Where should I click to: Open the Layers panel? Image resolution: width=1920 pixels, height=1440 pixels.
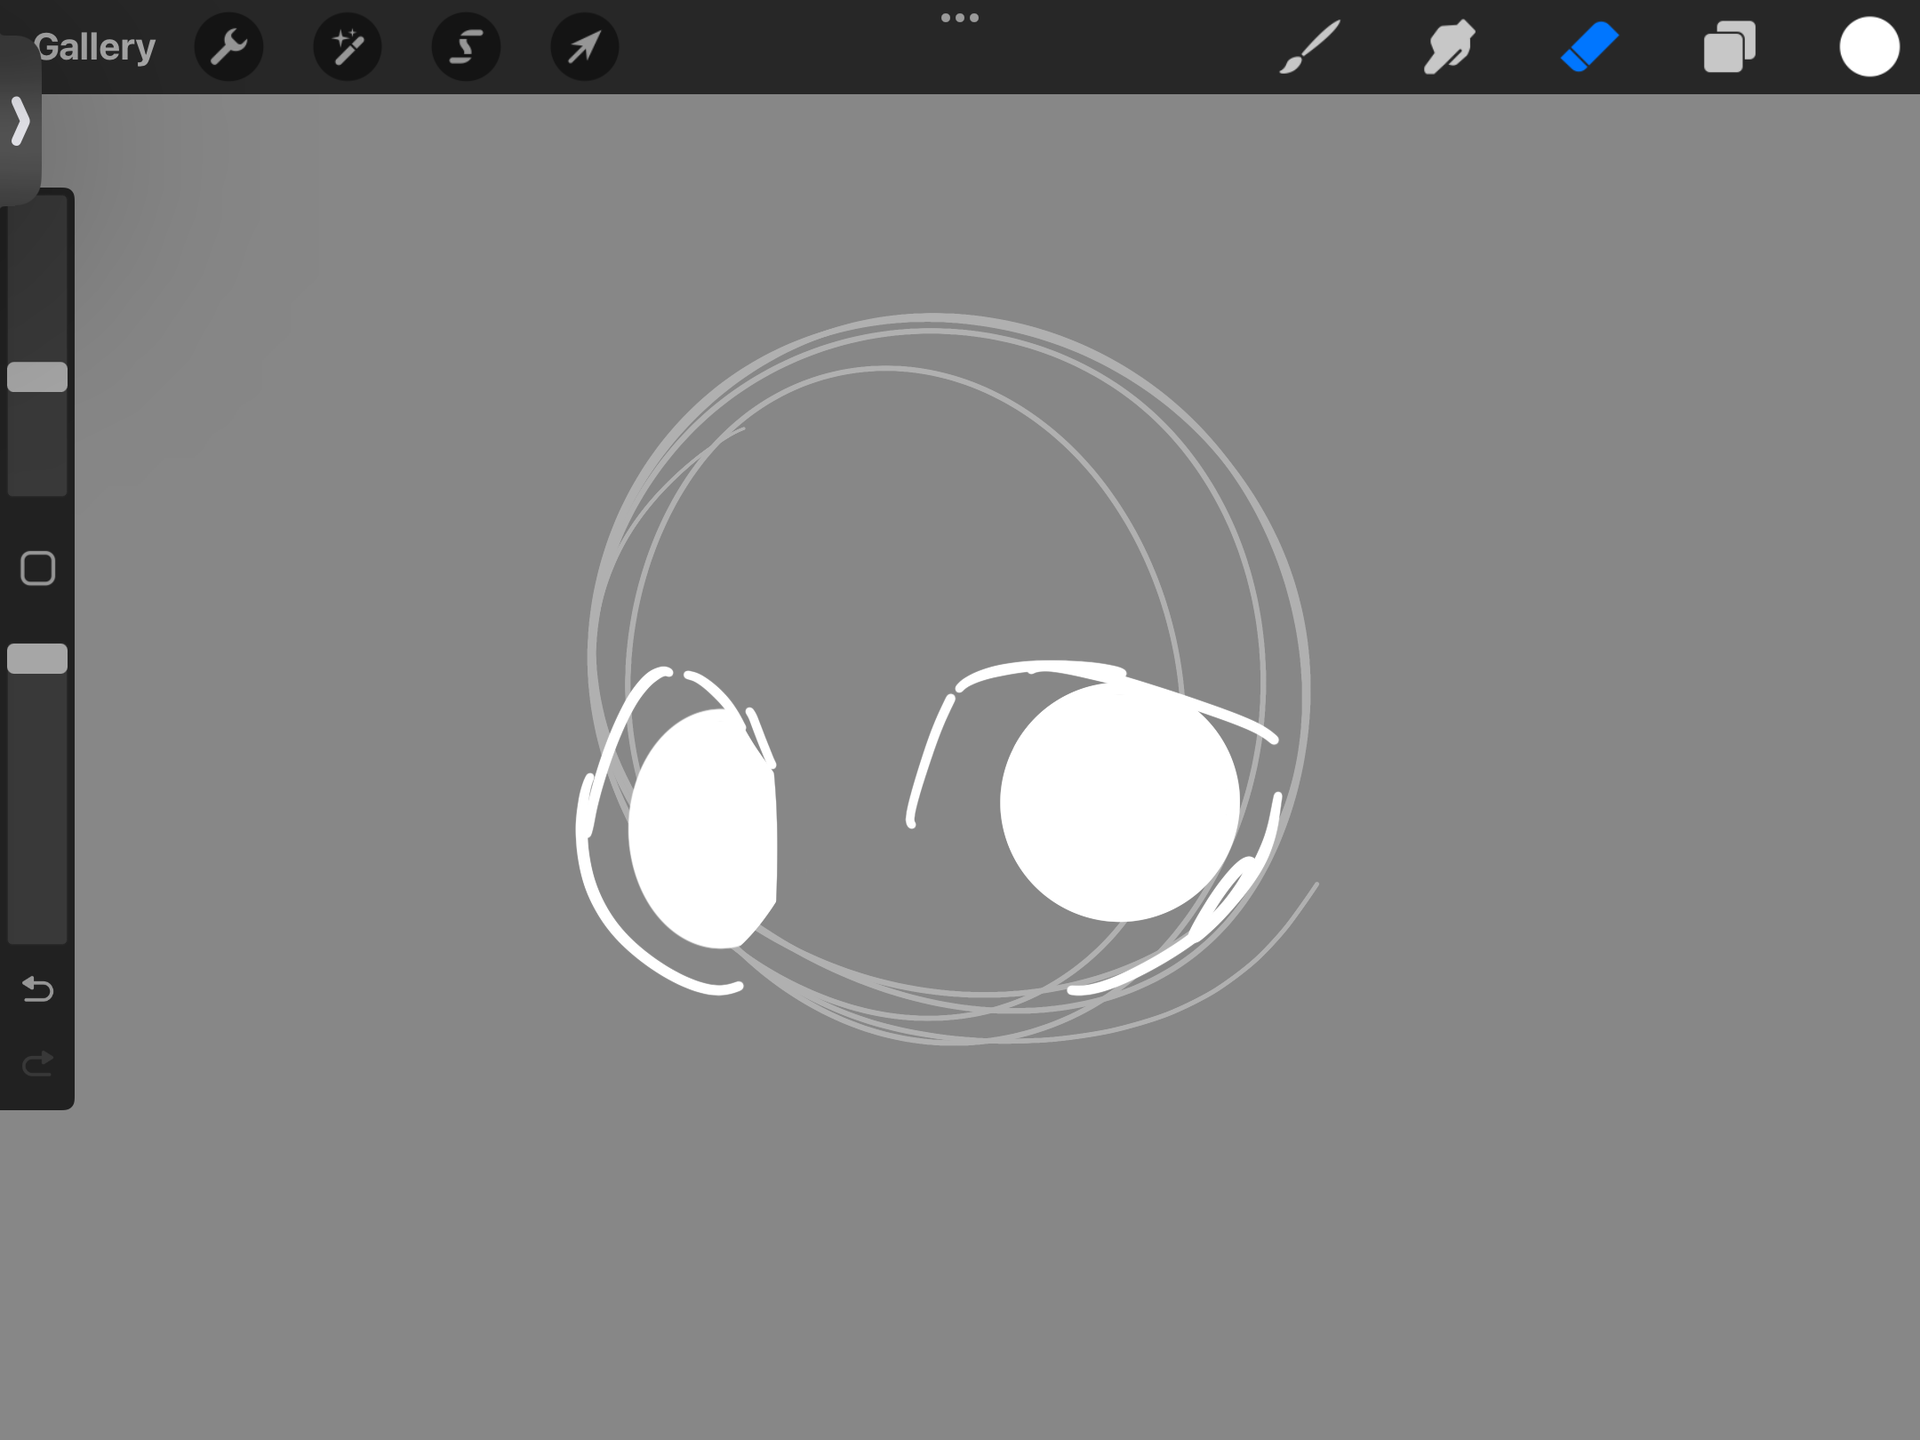pos(1729,47)
